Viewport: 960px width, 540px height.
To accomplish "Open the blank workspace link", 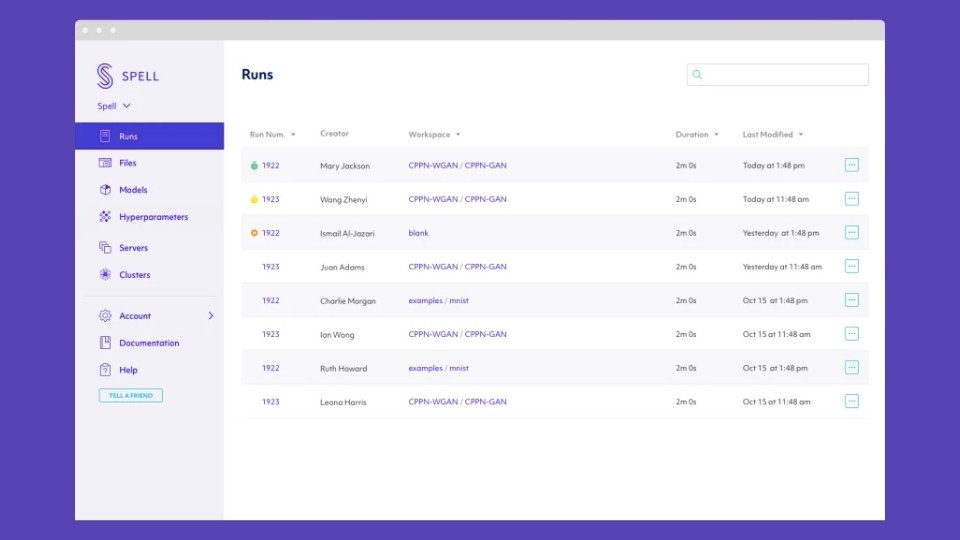I will [418, 233].
